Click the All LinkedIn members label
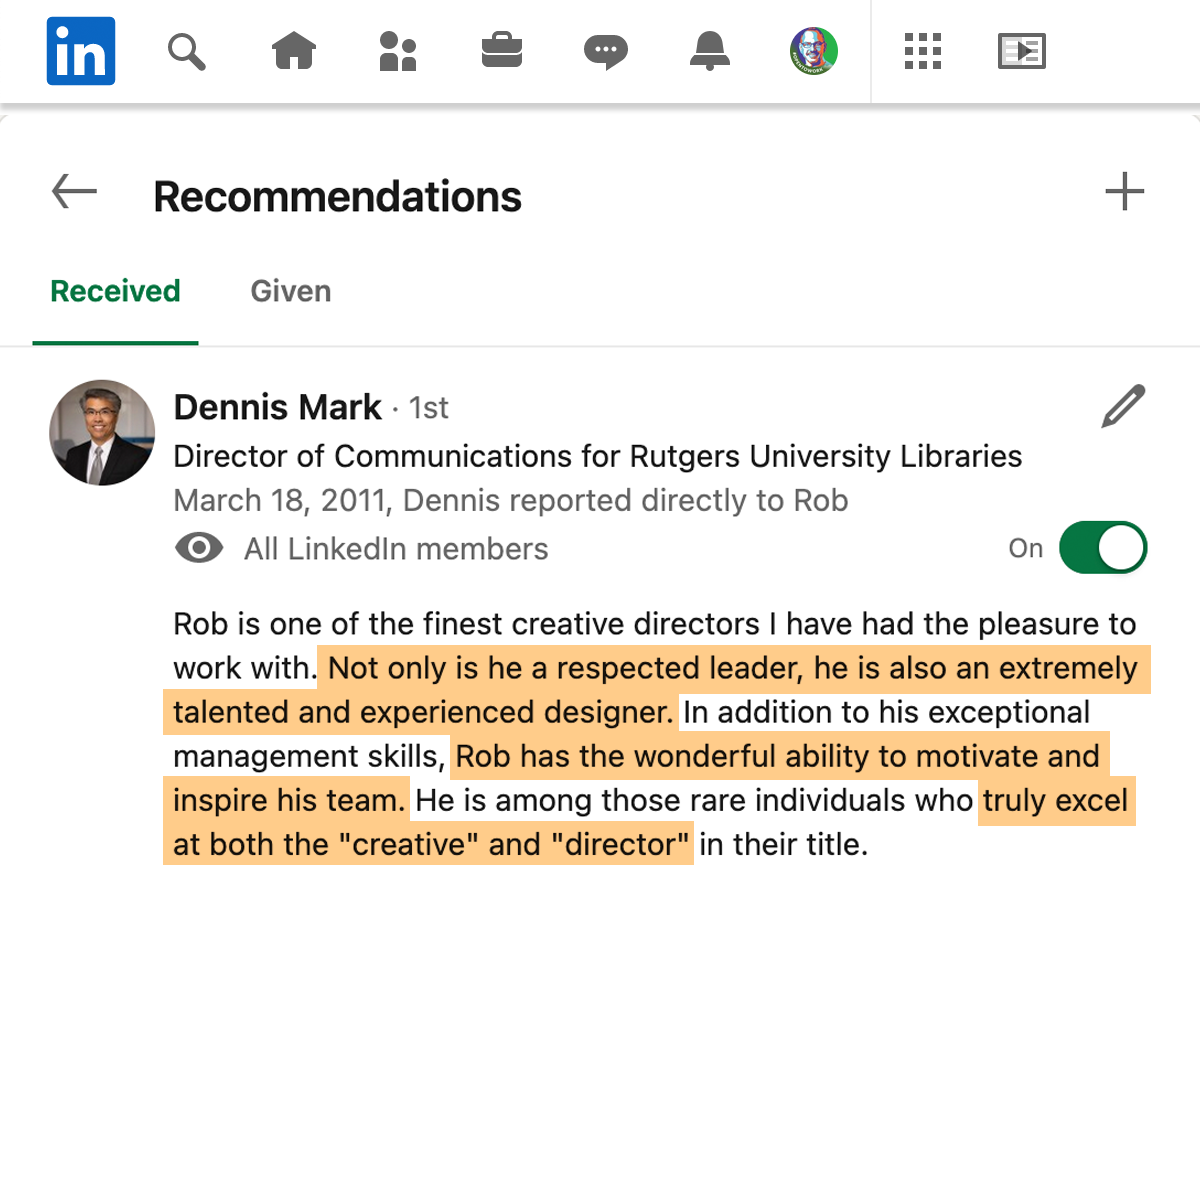The image size is (1200, 1200). point(396,549)
